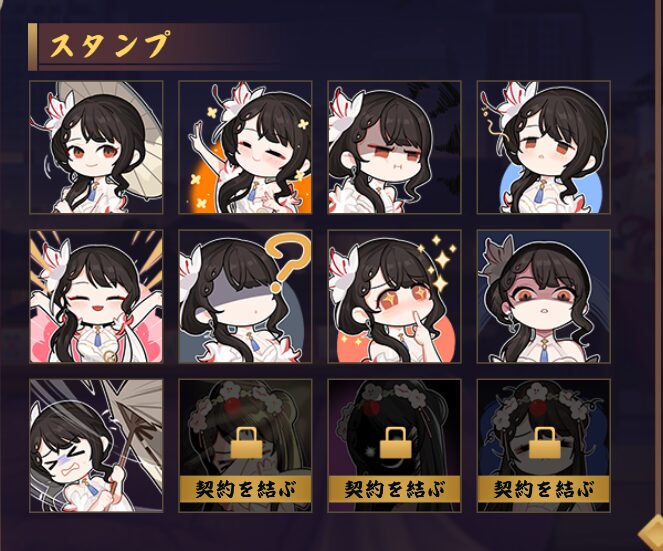Click the first locked stamp's padlock icon
The height and width of the screenshot is (551, 663).
pyautogui.click(x=247, y=443)
